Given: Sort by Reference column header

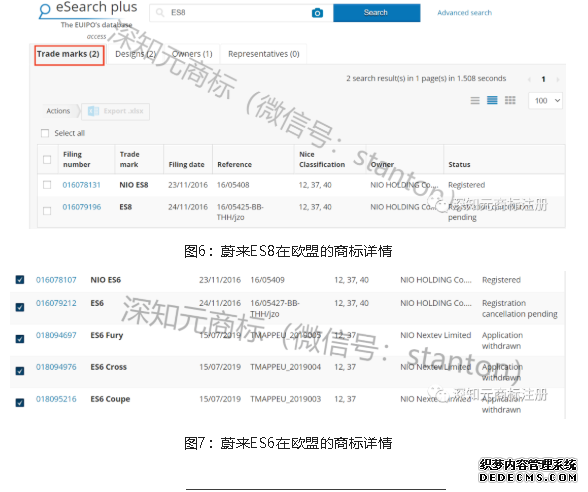Looking at the screenshot, I should (234, 165).
